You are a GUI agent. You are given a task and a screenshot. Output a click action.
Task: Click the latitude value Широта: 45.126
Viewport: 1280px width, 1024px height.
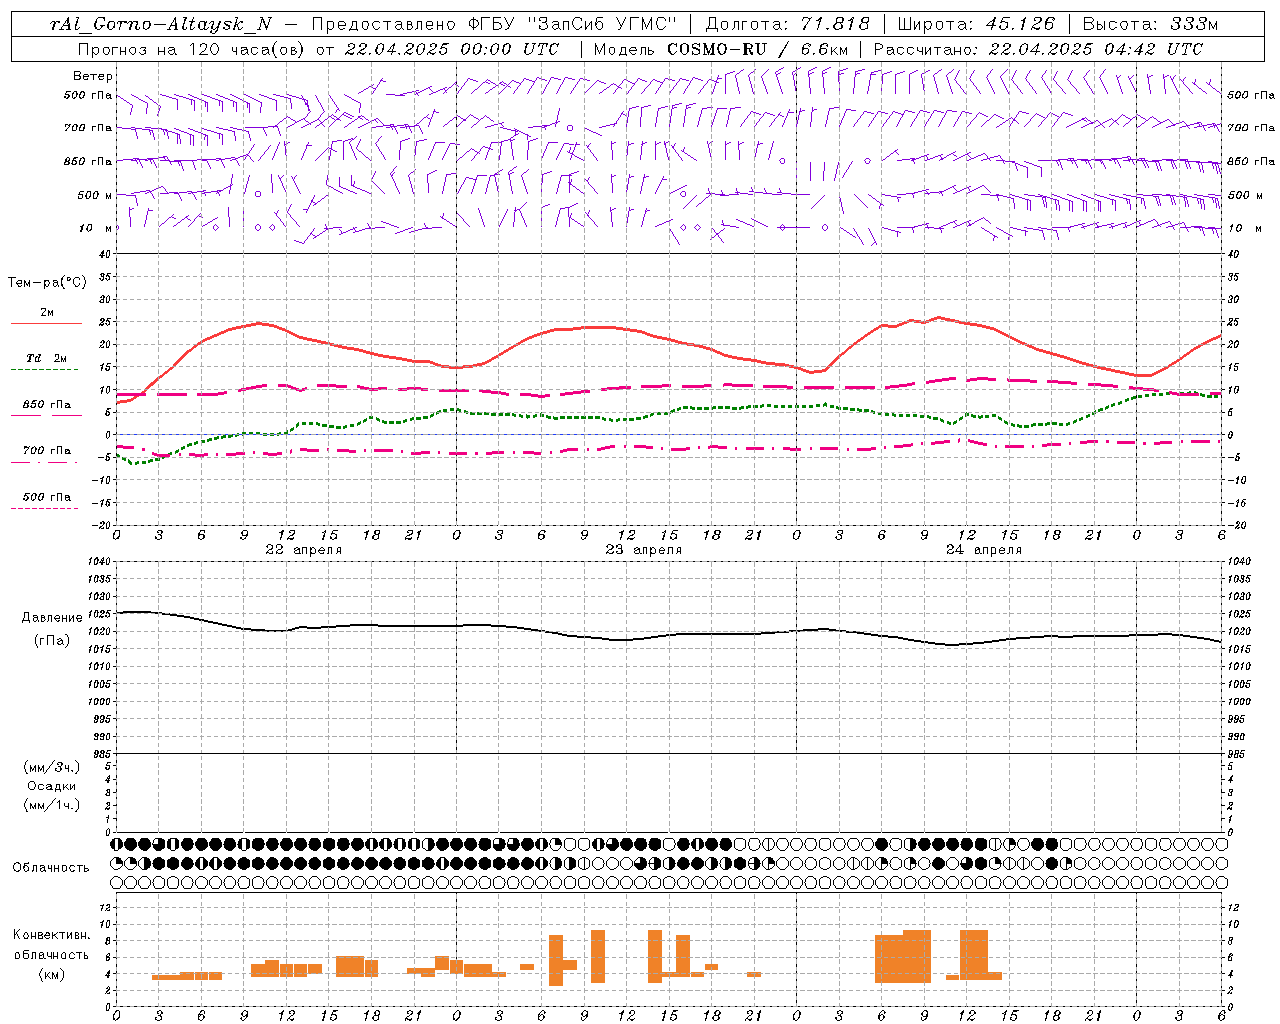click(x=976, y=24)
